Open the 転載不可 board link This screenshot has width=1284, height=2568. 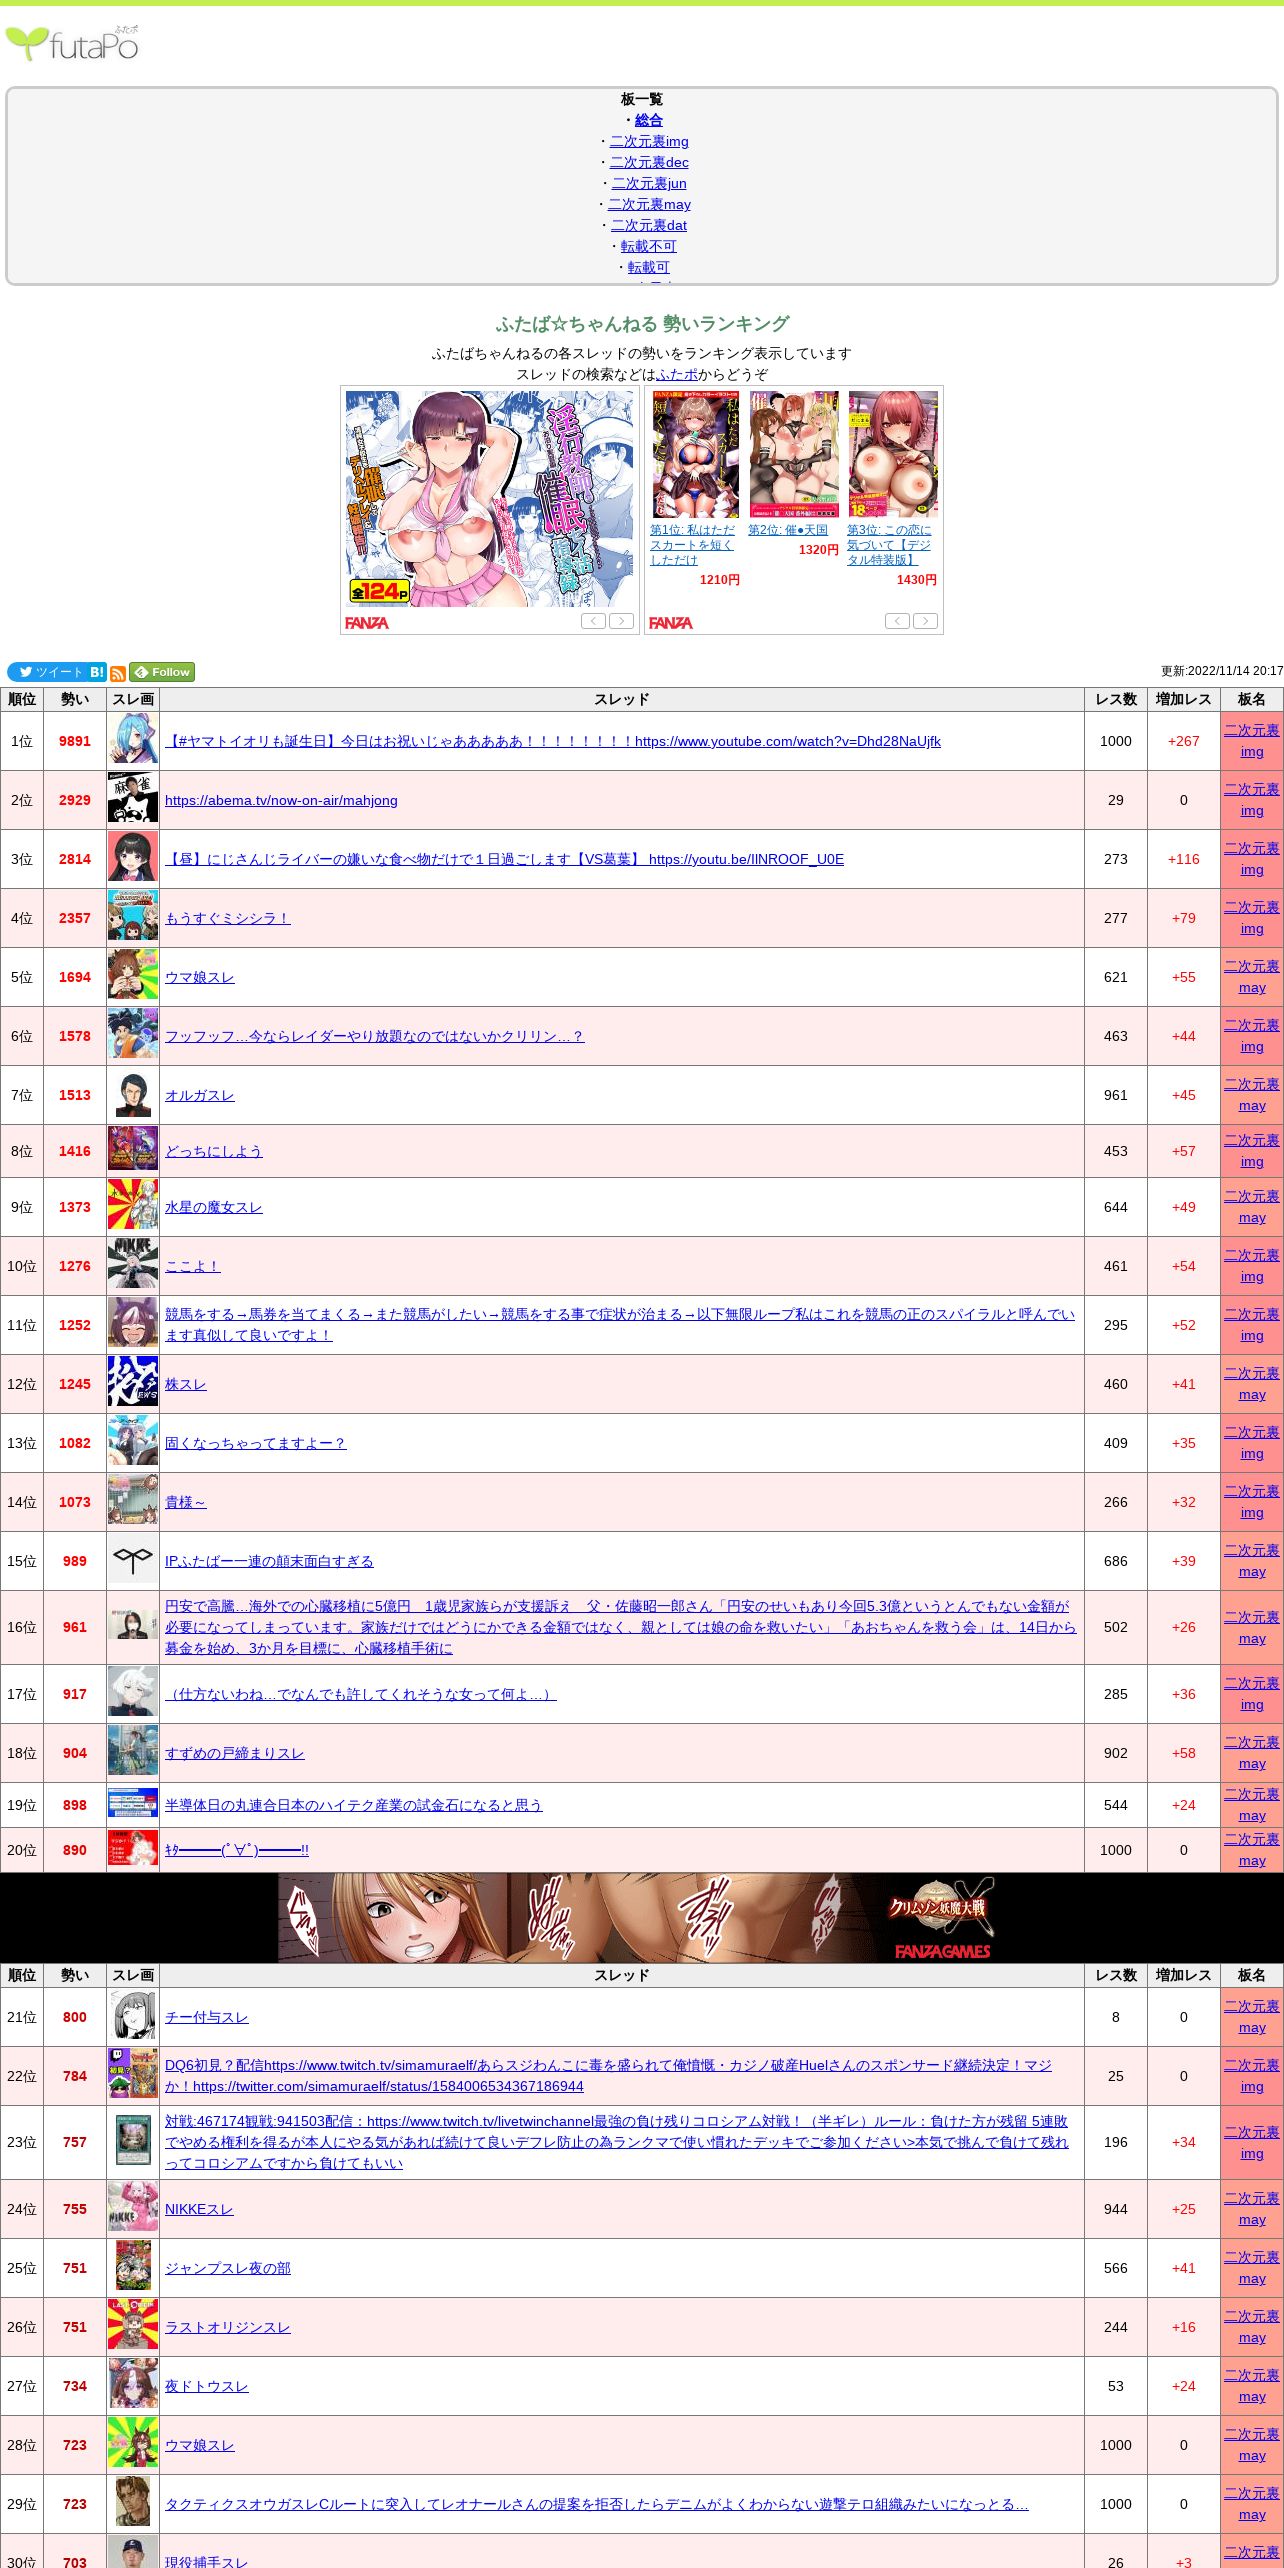649,246
